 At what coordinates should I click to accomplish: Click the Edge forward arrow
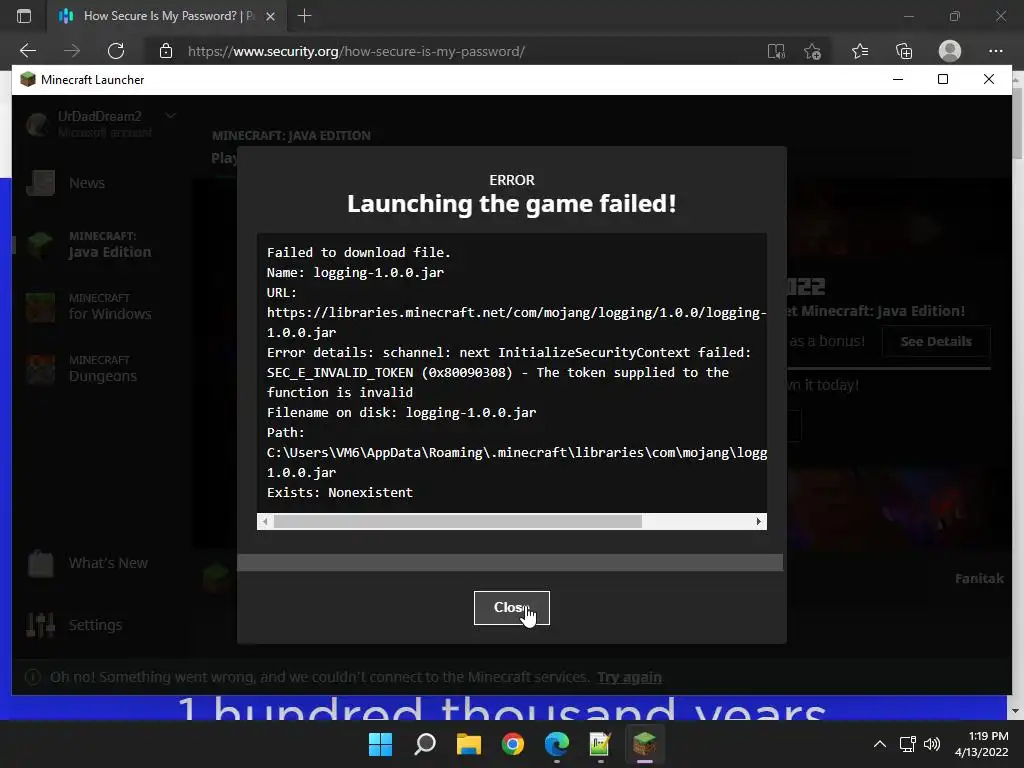coord(72,51)
